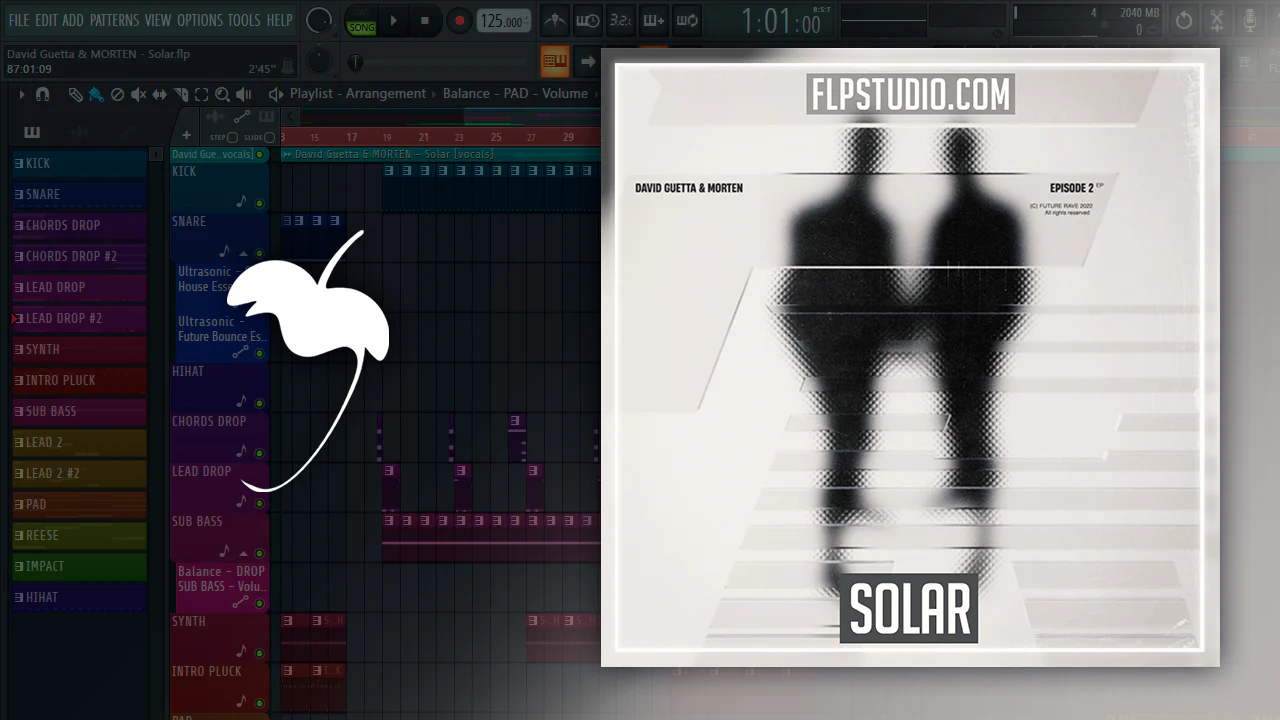Click the Stop transport button

425,21
